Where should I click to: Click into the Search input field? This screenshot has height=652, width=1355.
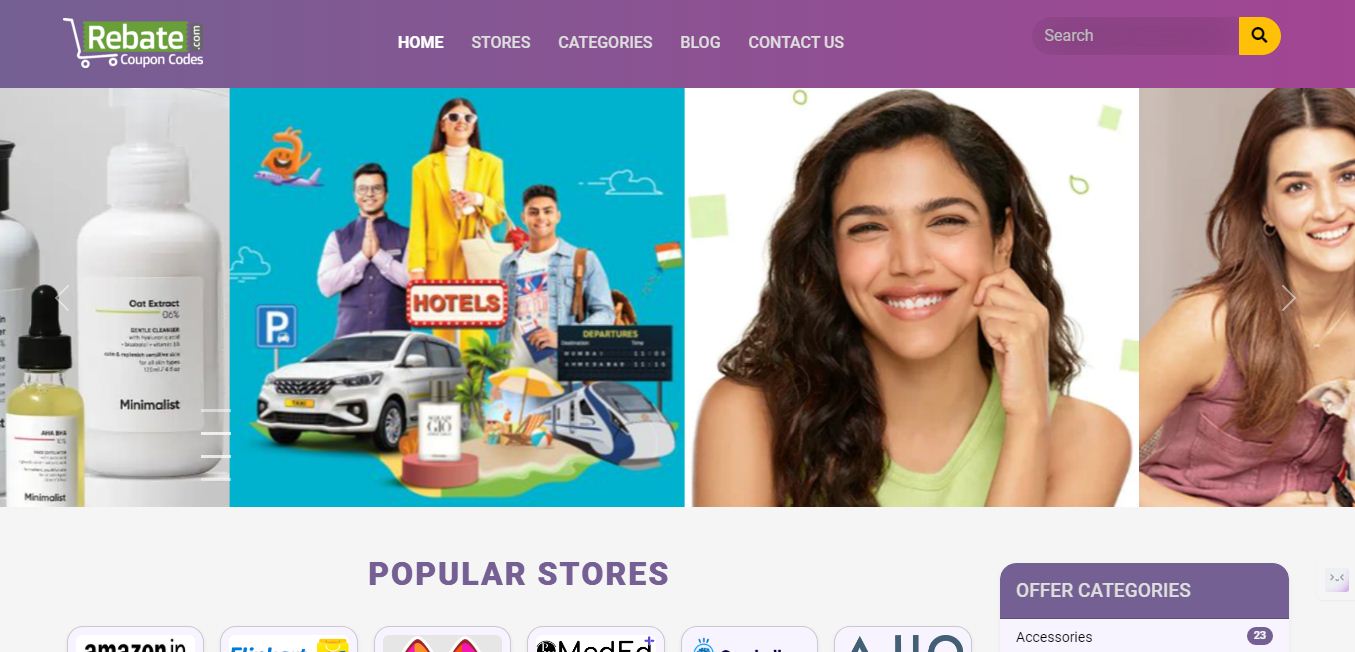pyautogui.click(x=1136, y=36)
